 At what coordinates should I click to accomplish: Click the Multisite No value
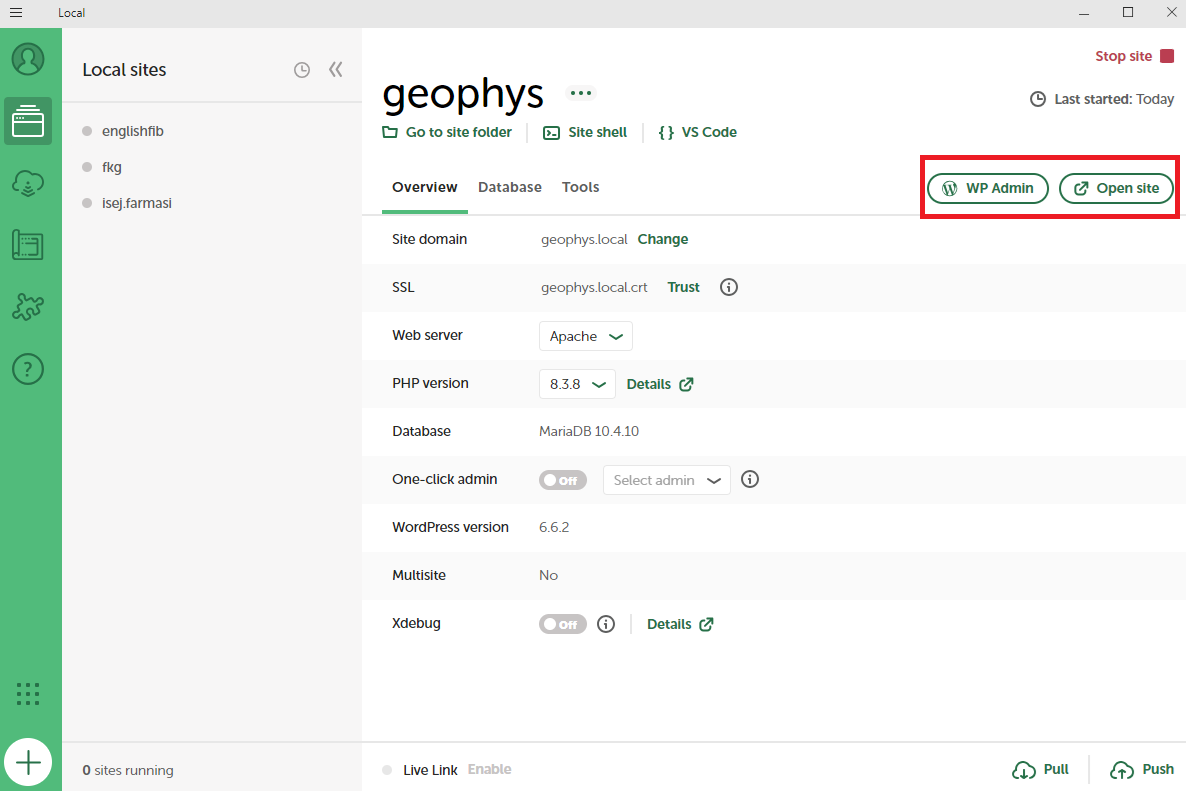548,575
